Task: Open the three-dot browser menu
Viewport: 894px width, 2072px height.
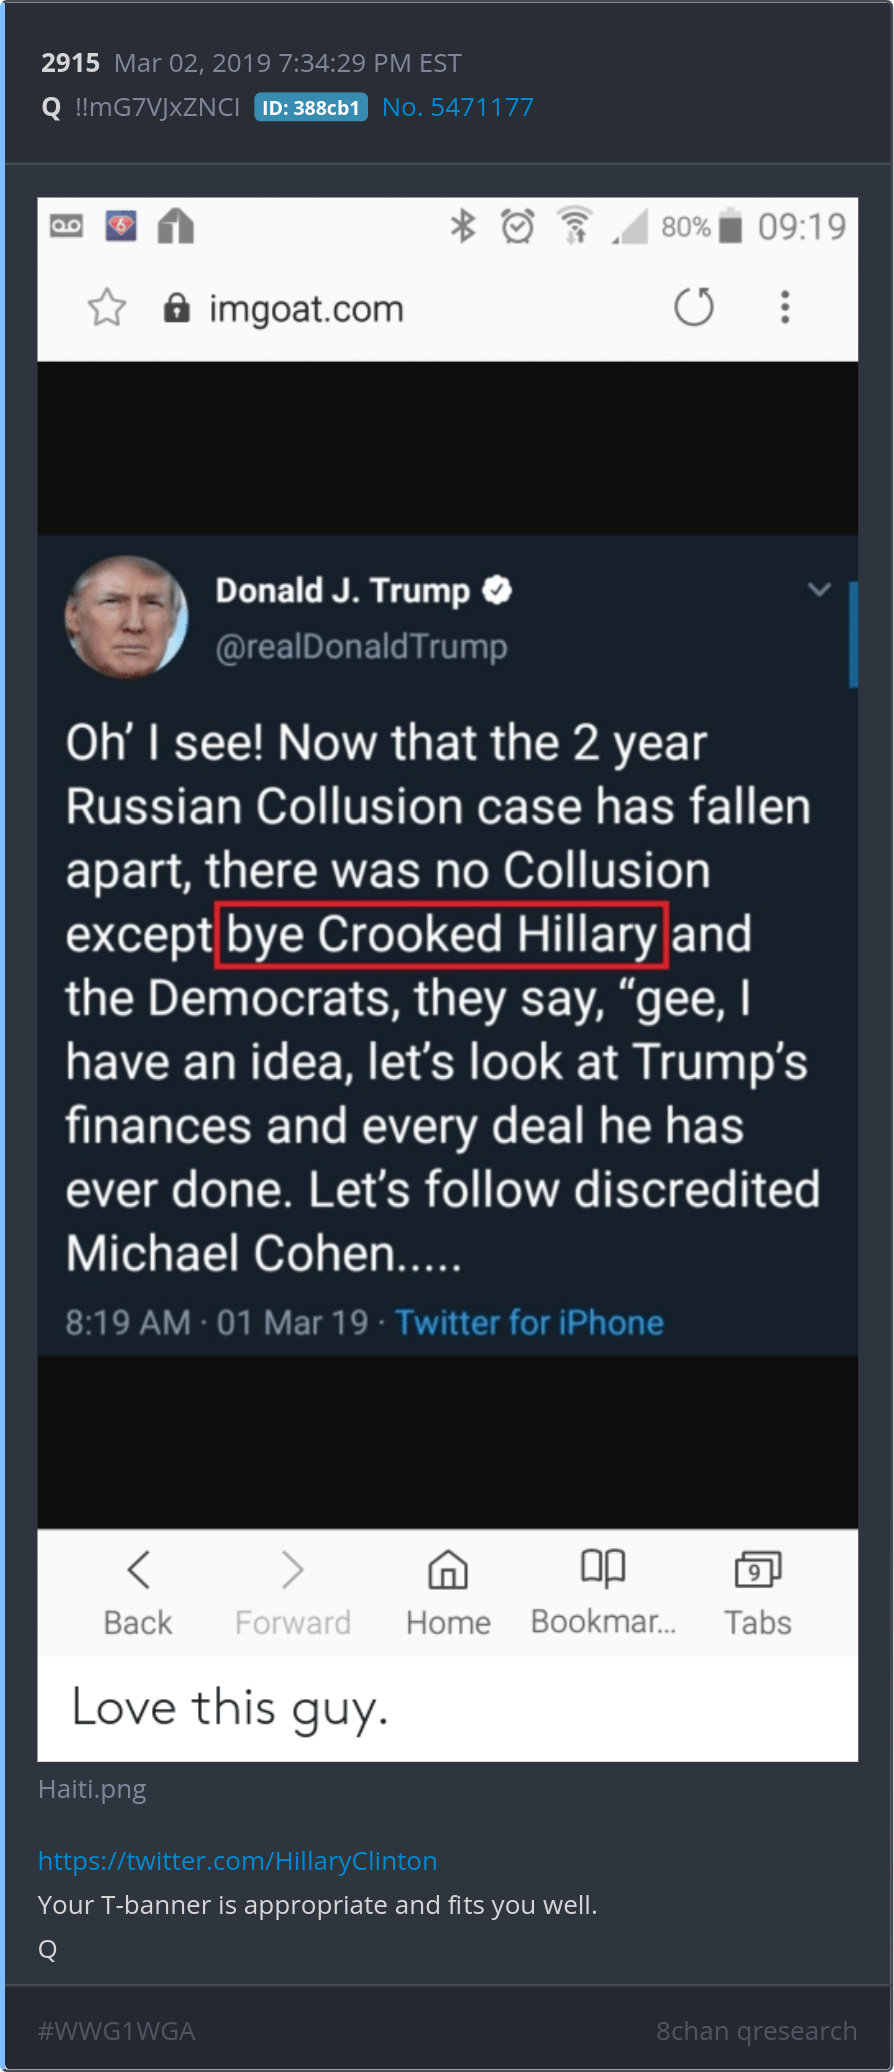Action: pyautogui.click(x=785, y=307)
